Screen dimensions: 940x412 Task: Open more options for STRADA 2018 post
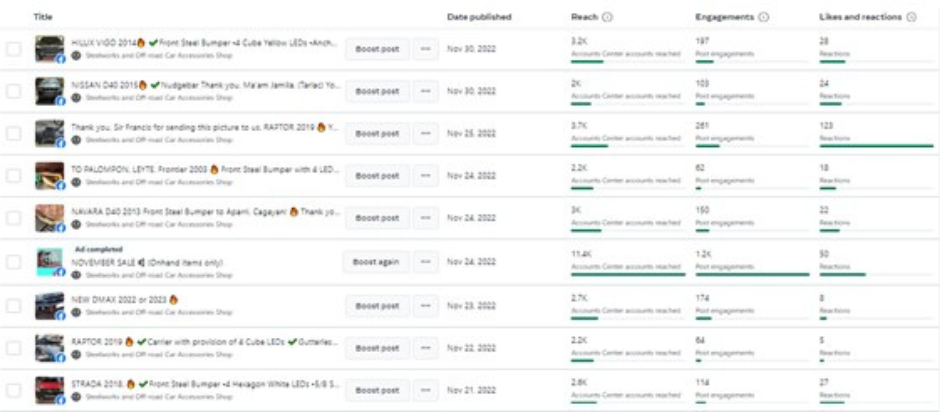pyautogui.click(x=425, y=390)
